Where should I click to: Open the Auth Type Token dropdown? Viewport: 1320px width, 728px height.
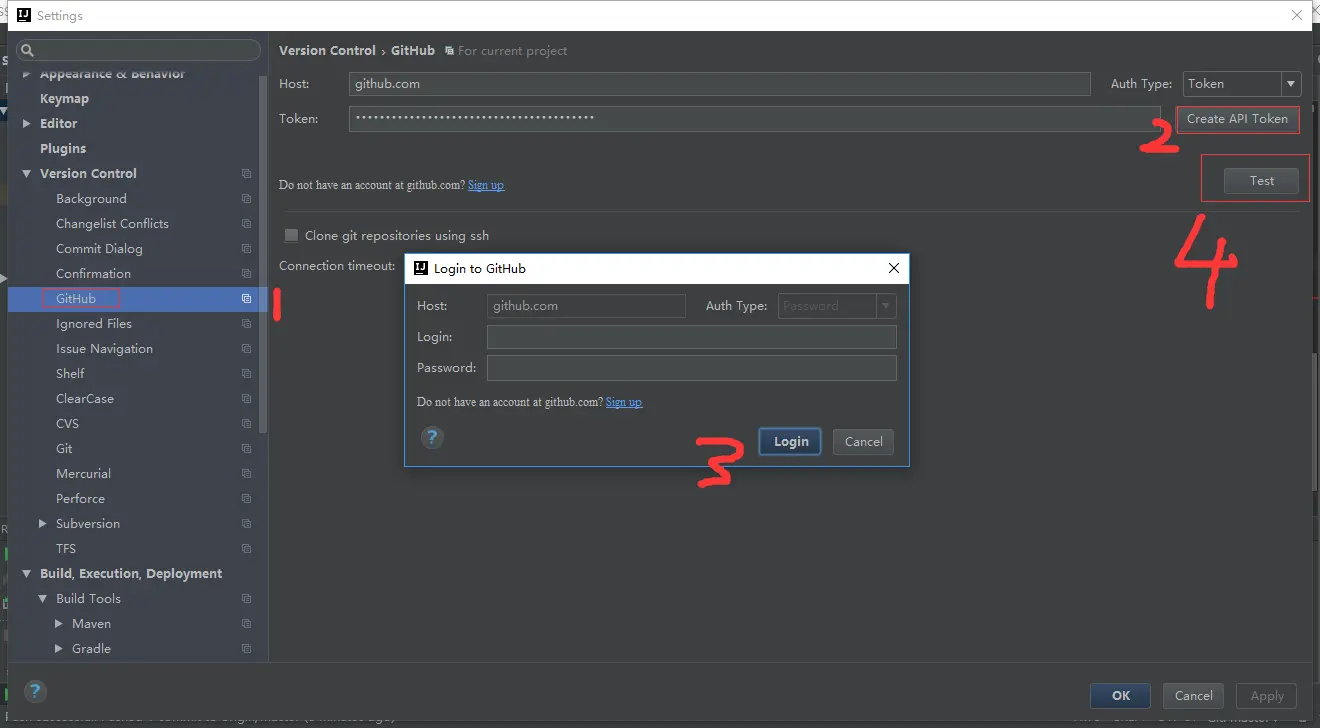coord(1291,84)
